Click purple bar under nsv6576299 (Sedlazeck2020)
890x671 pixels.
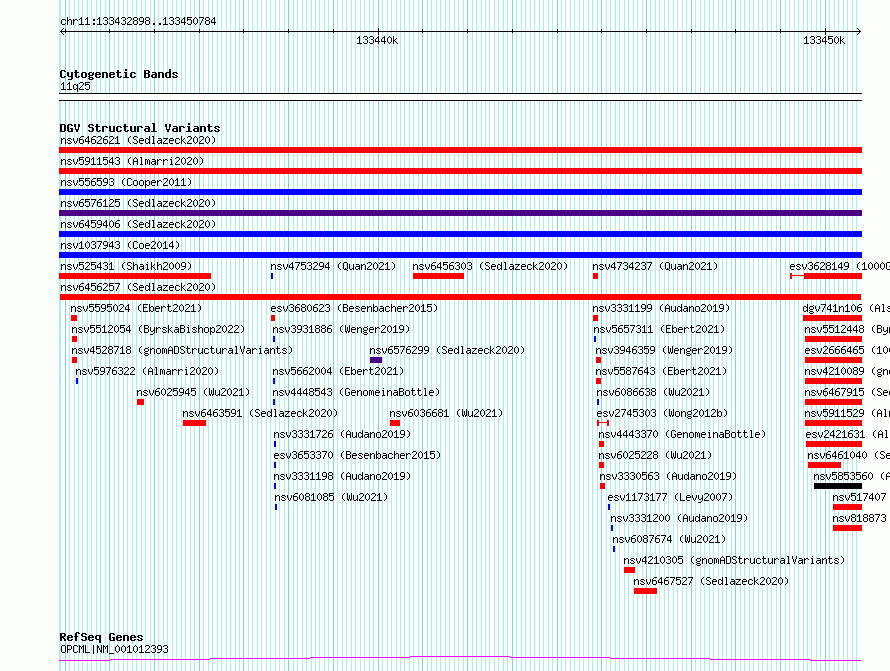click(376, 360)
